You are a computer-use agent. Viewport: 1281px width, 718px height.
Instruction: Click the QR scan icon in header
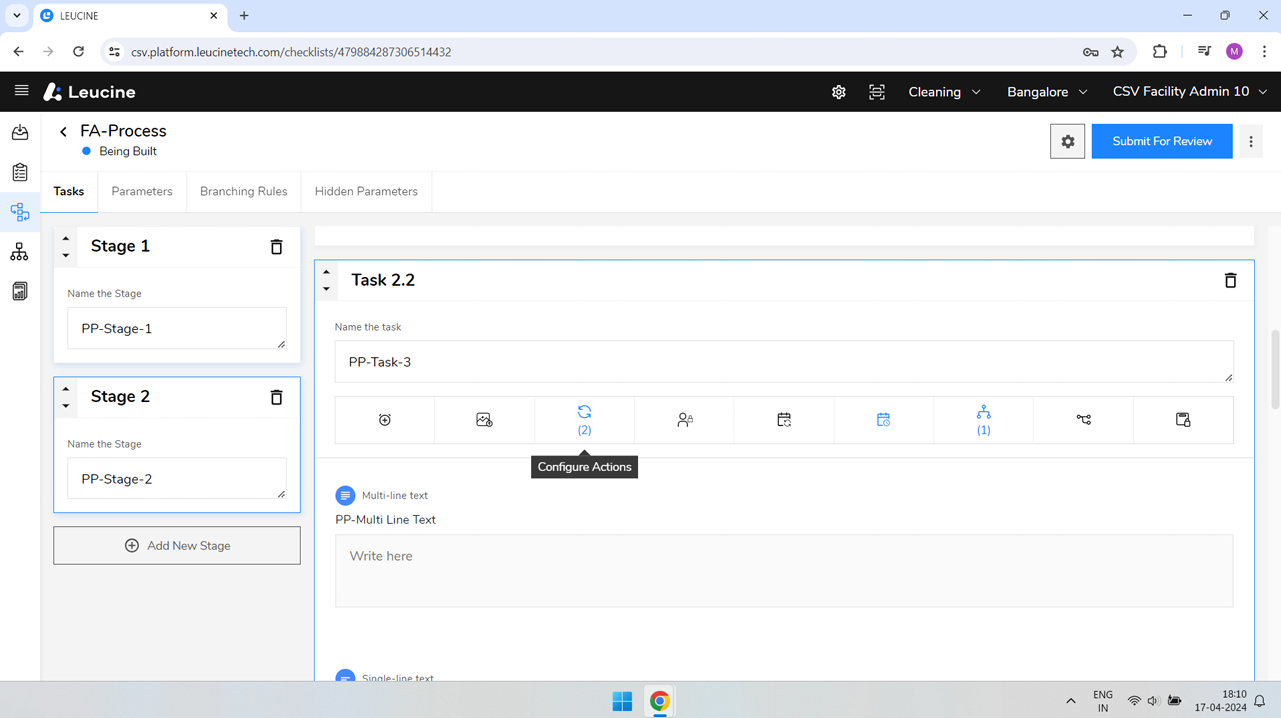click(x=876, y=92)
